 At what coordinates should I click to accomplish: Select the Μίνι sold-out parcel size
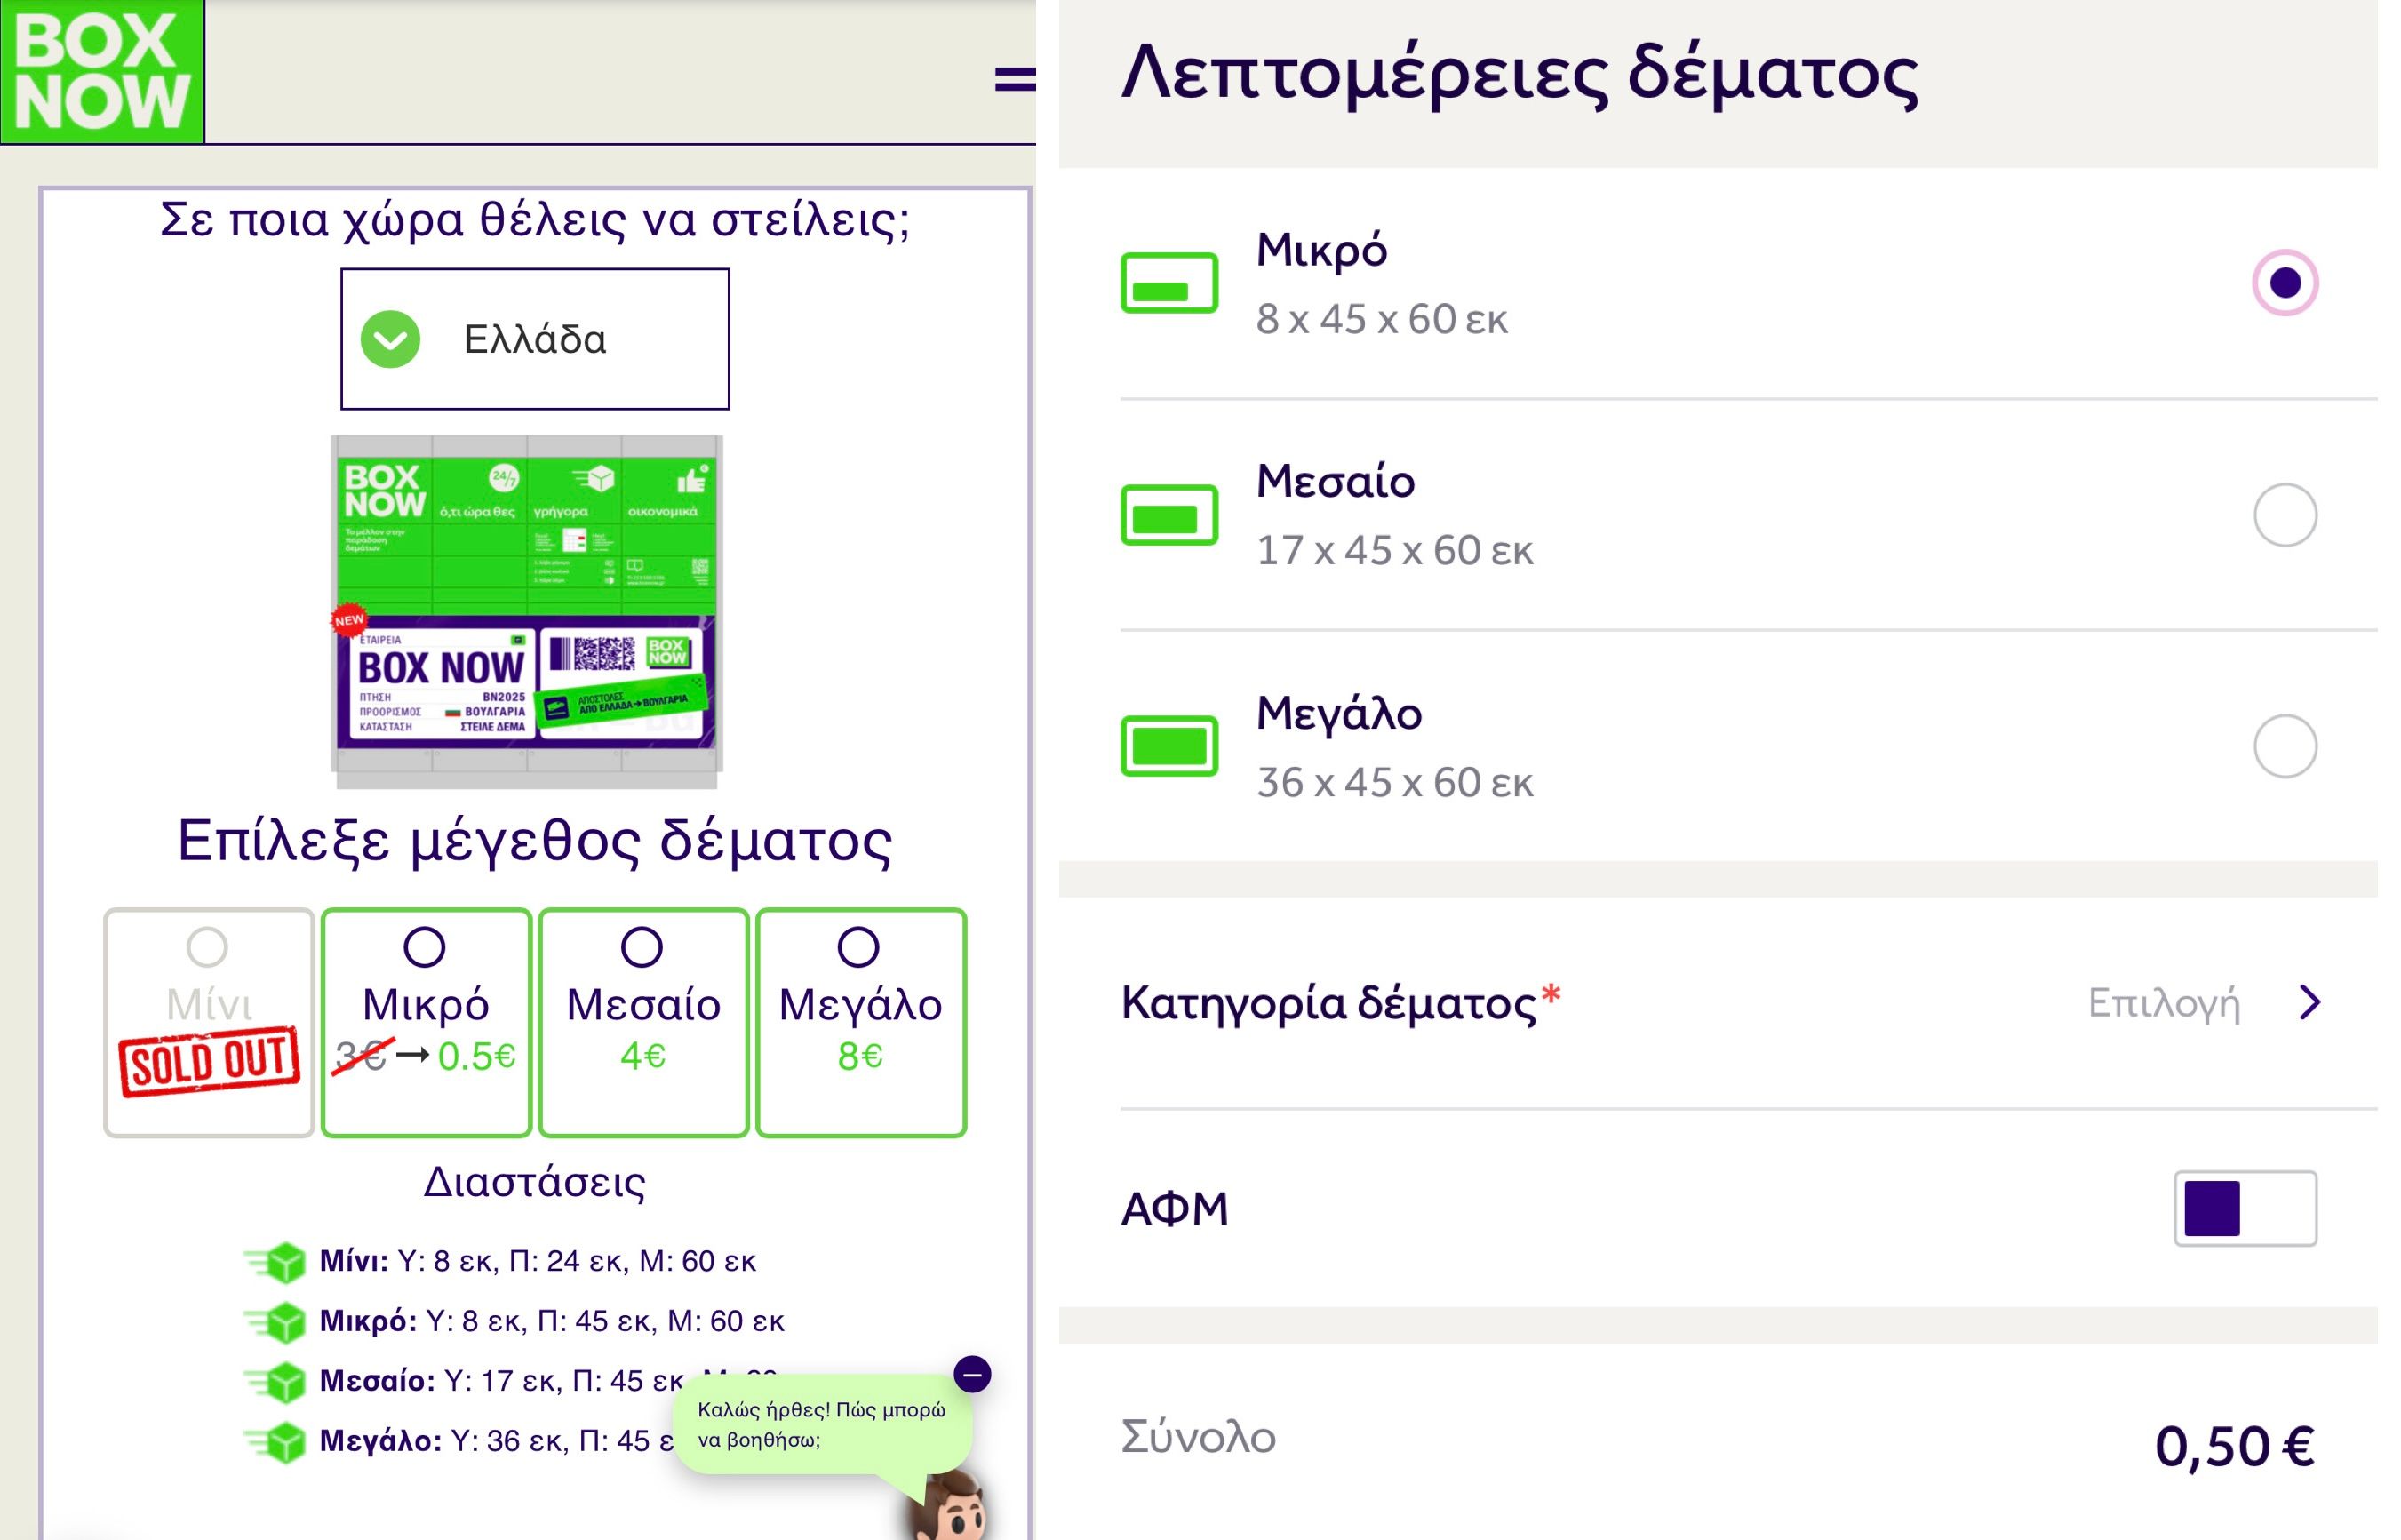pyautogui.click(x=209, y=1022)
